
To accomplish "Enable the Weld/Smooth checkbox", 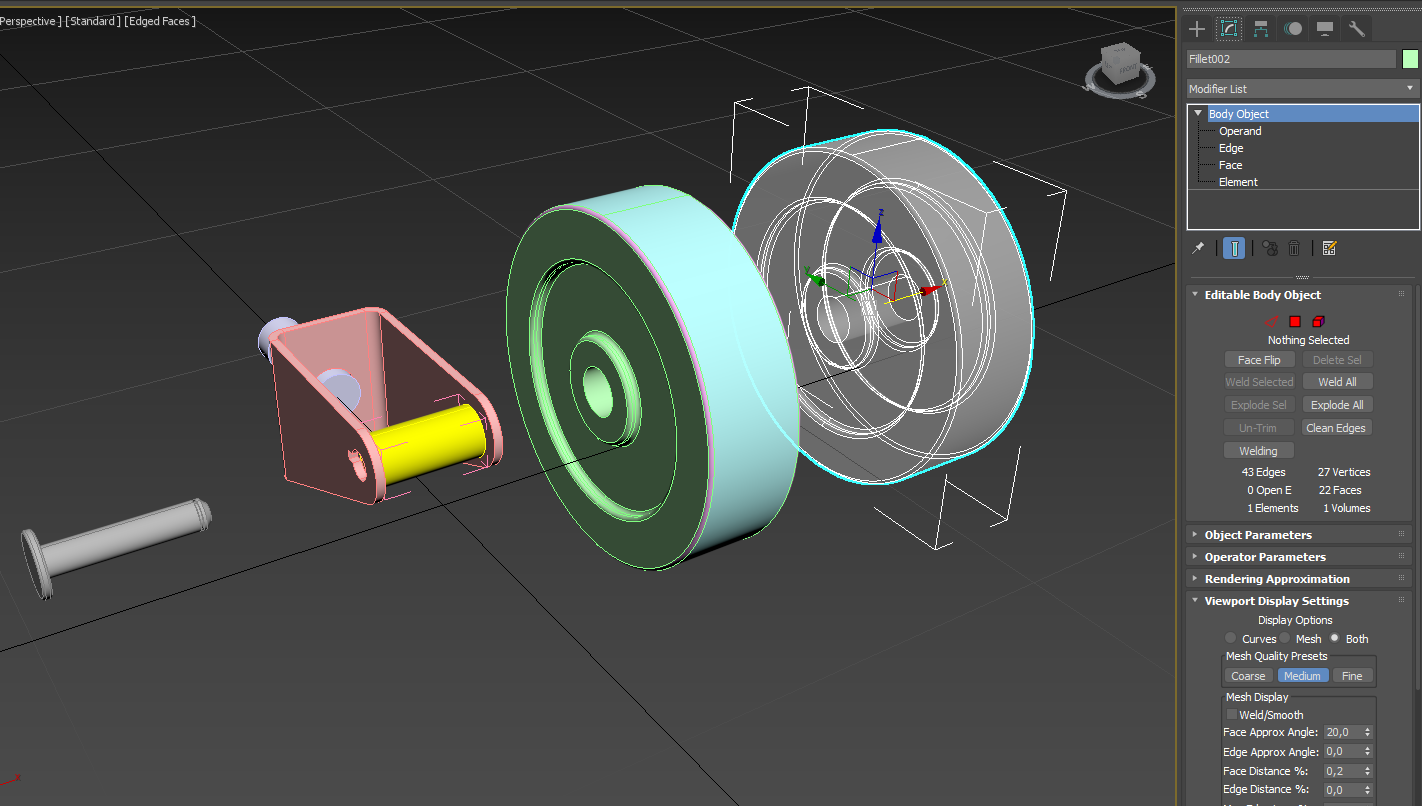I will [x=1231, y=714].
